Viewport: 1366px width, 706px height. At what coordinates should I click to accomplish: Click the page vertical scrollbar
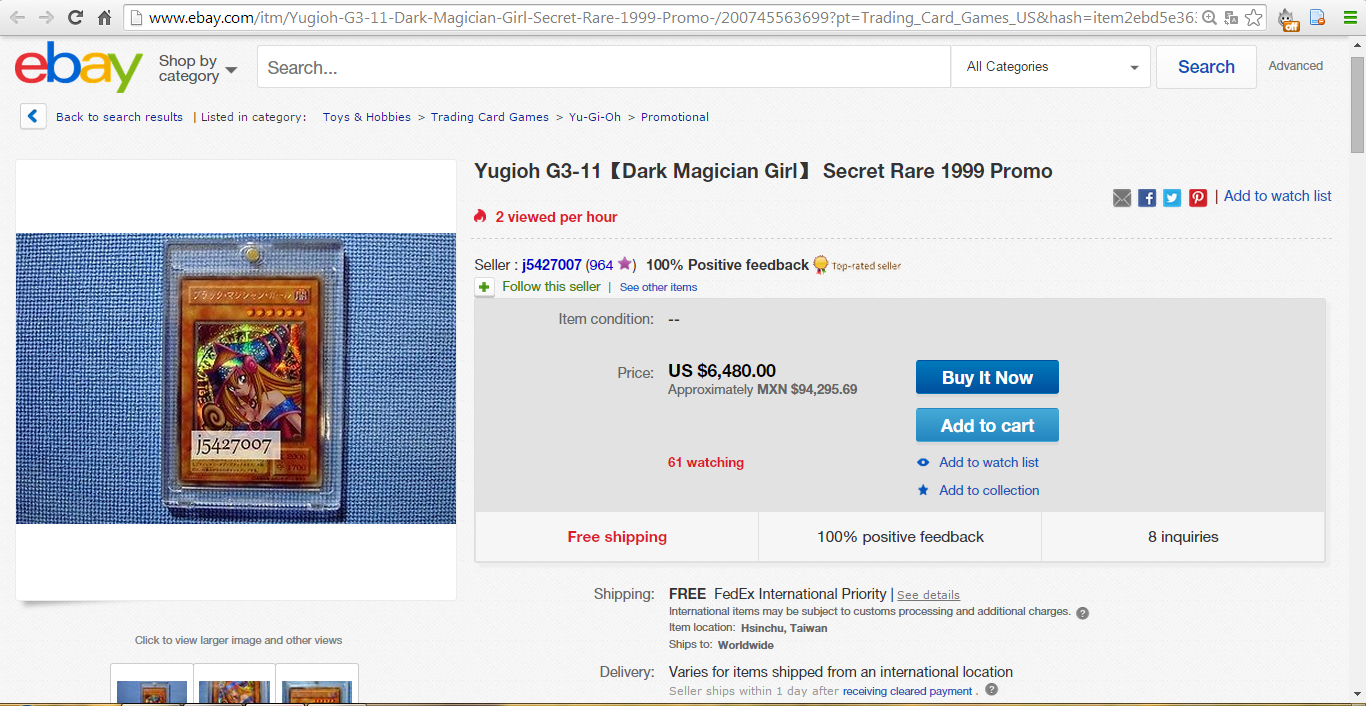tap(1357, 370)
